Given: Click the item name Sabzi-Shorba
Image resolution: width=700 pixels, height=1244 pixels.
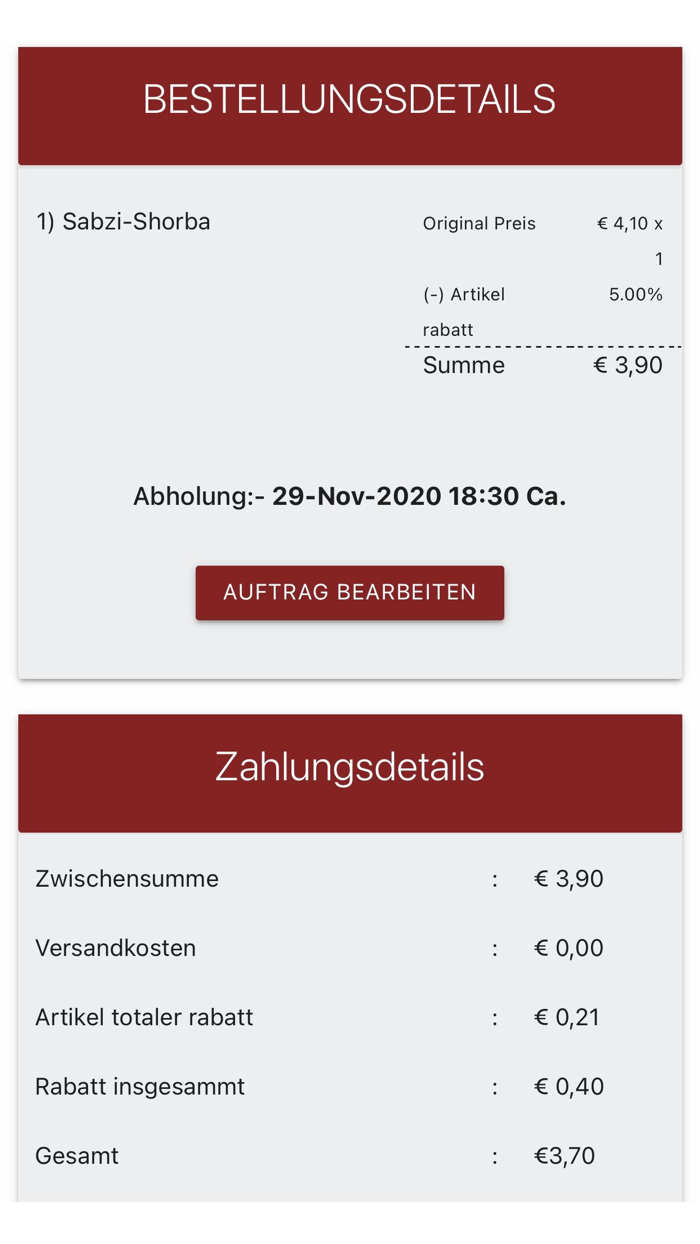Looking at the screenshot, I should 122,222.
